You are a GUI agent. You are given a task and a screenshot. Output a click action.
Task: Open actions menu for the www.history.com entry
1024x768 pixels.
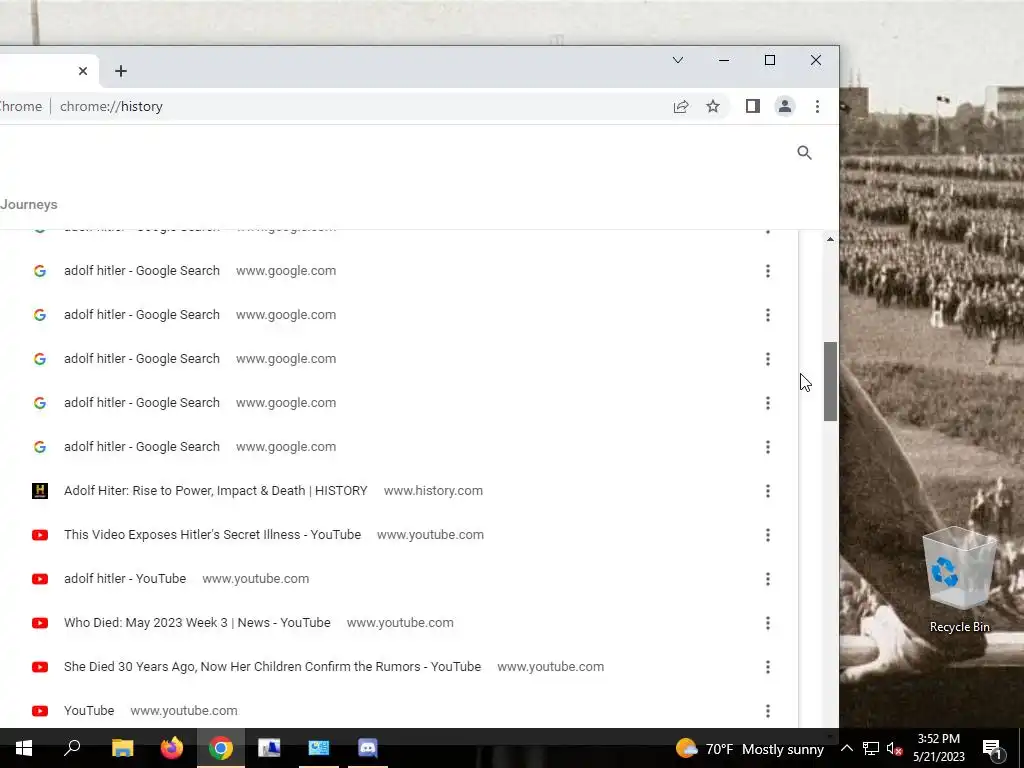(768, 491)
